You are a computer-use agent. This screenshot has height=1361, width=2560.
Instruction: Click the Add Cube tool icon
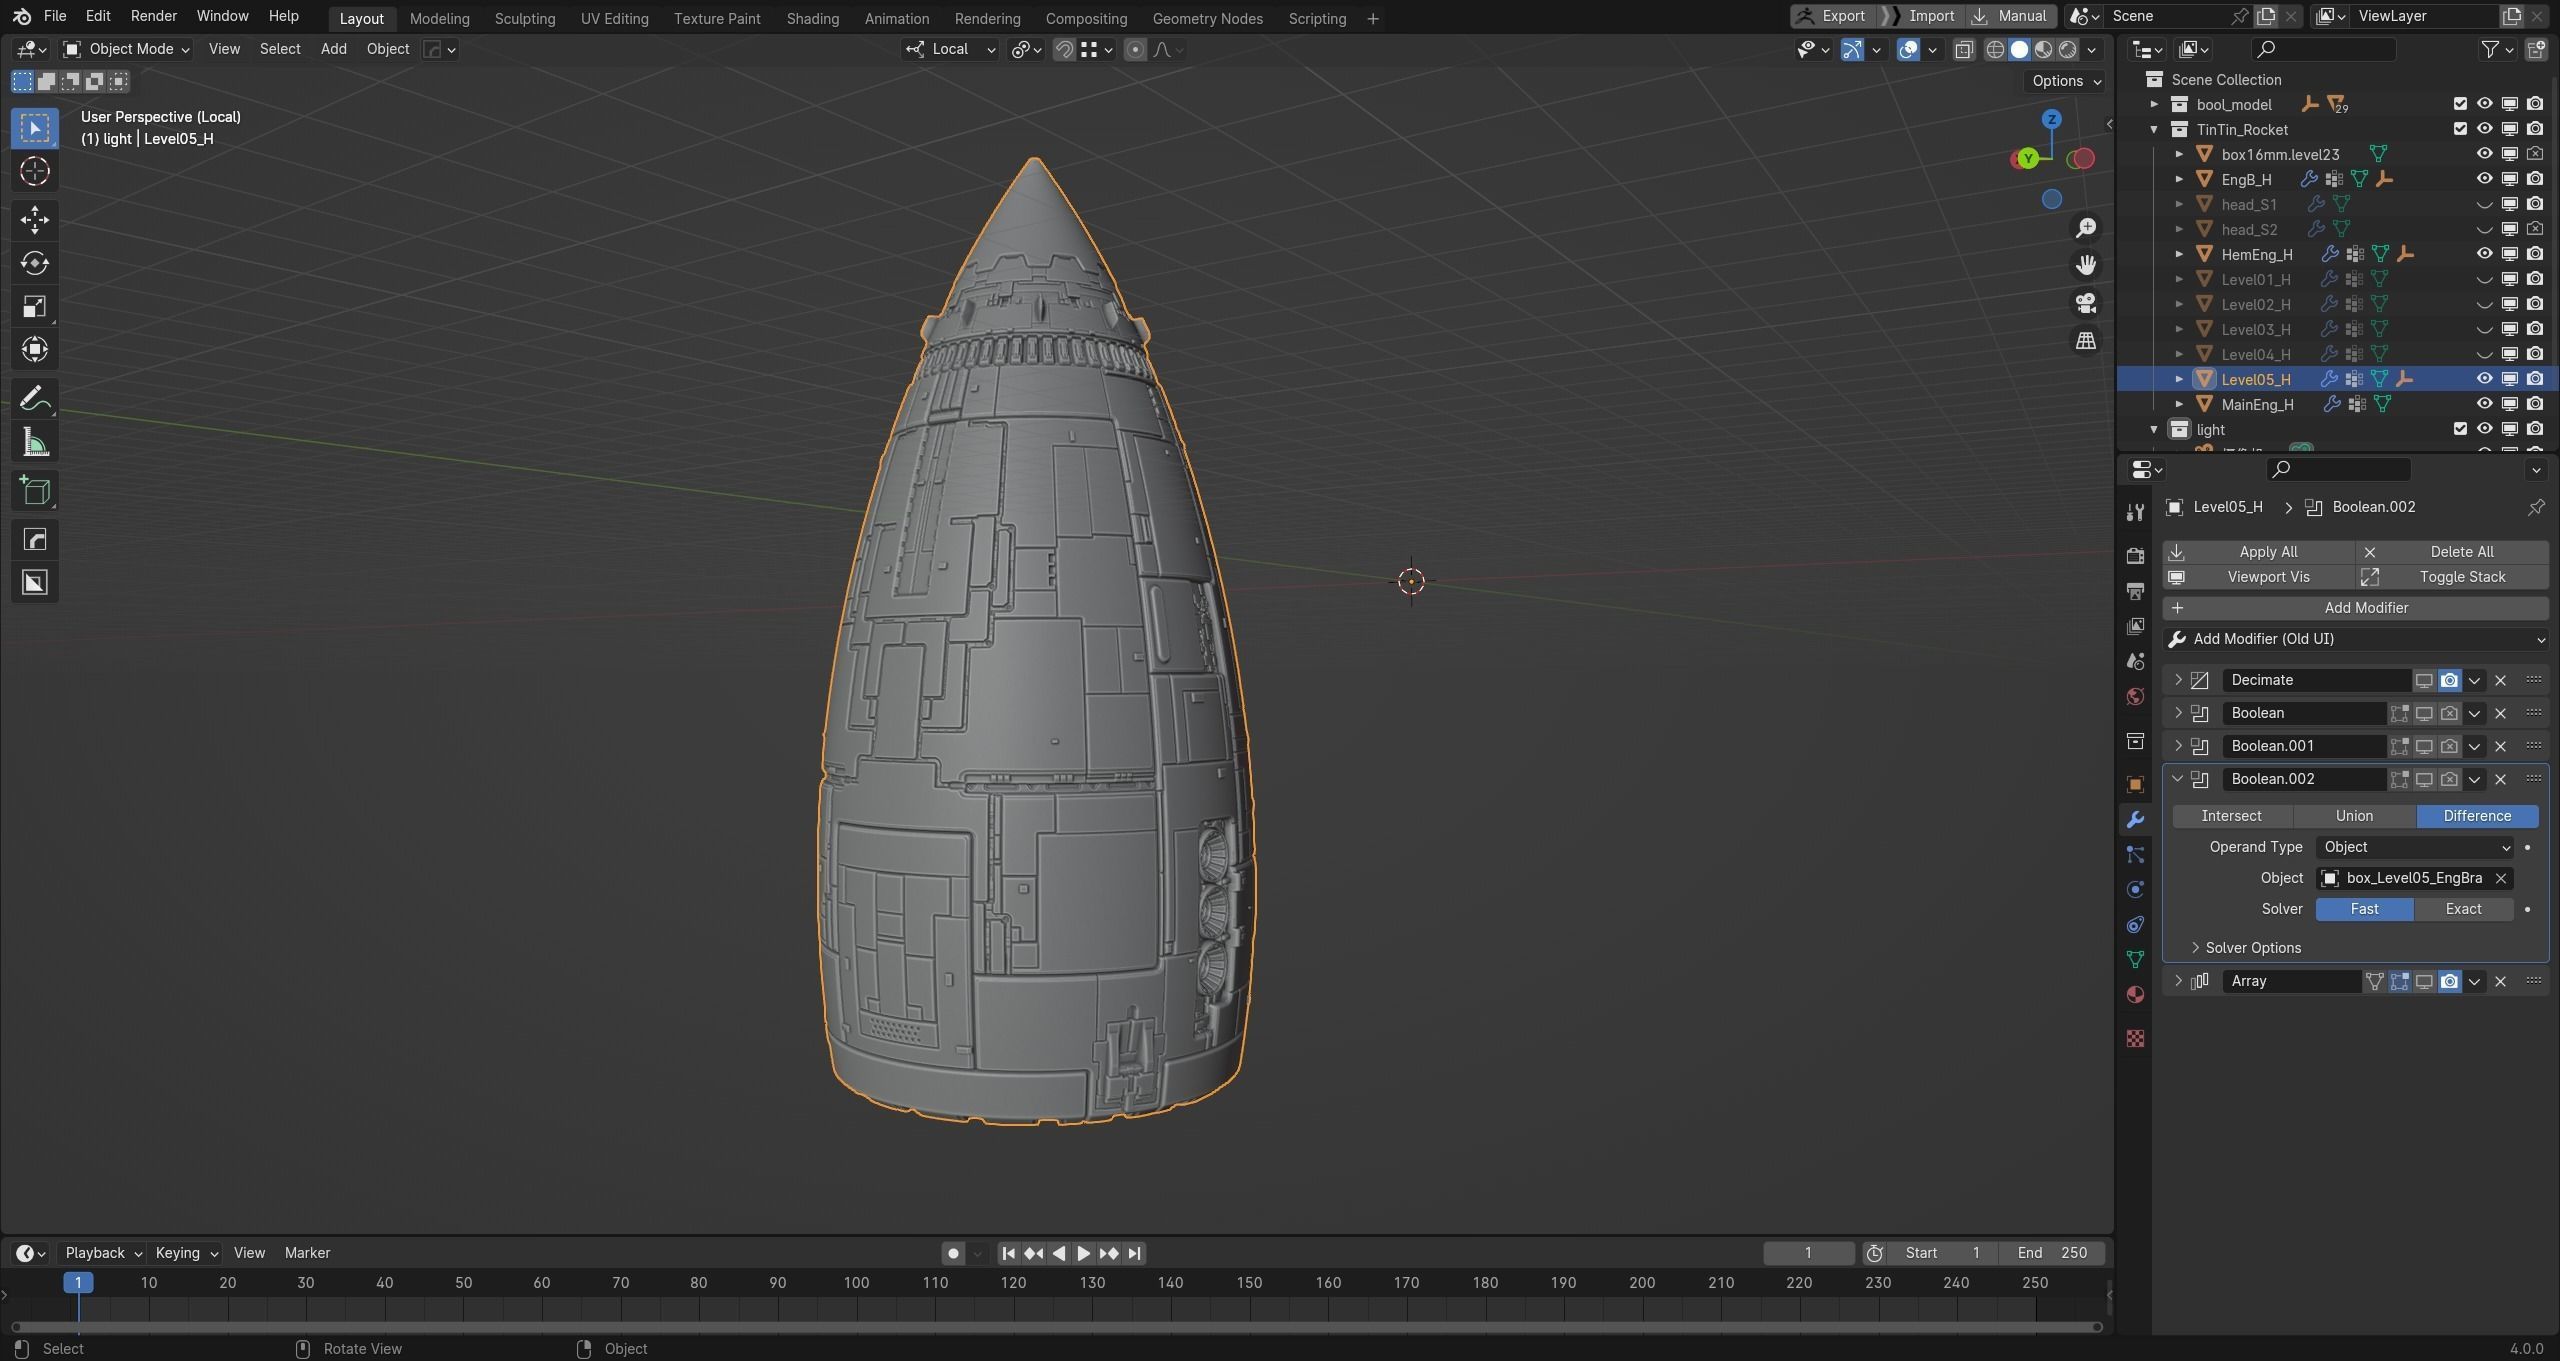tap(34, 491)
